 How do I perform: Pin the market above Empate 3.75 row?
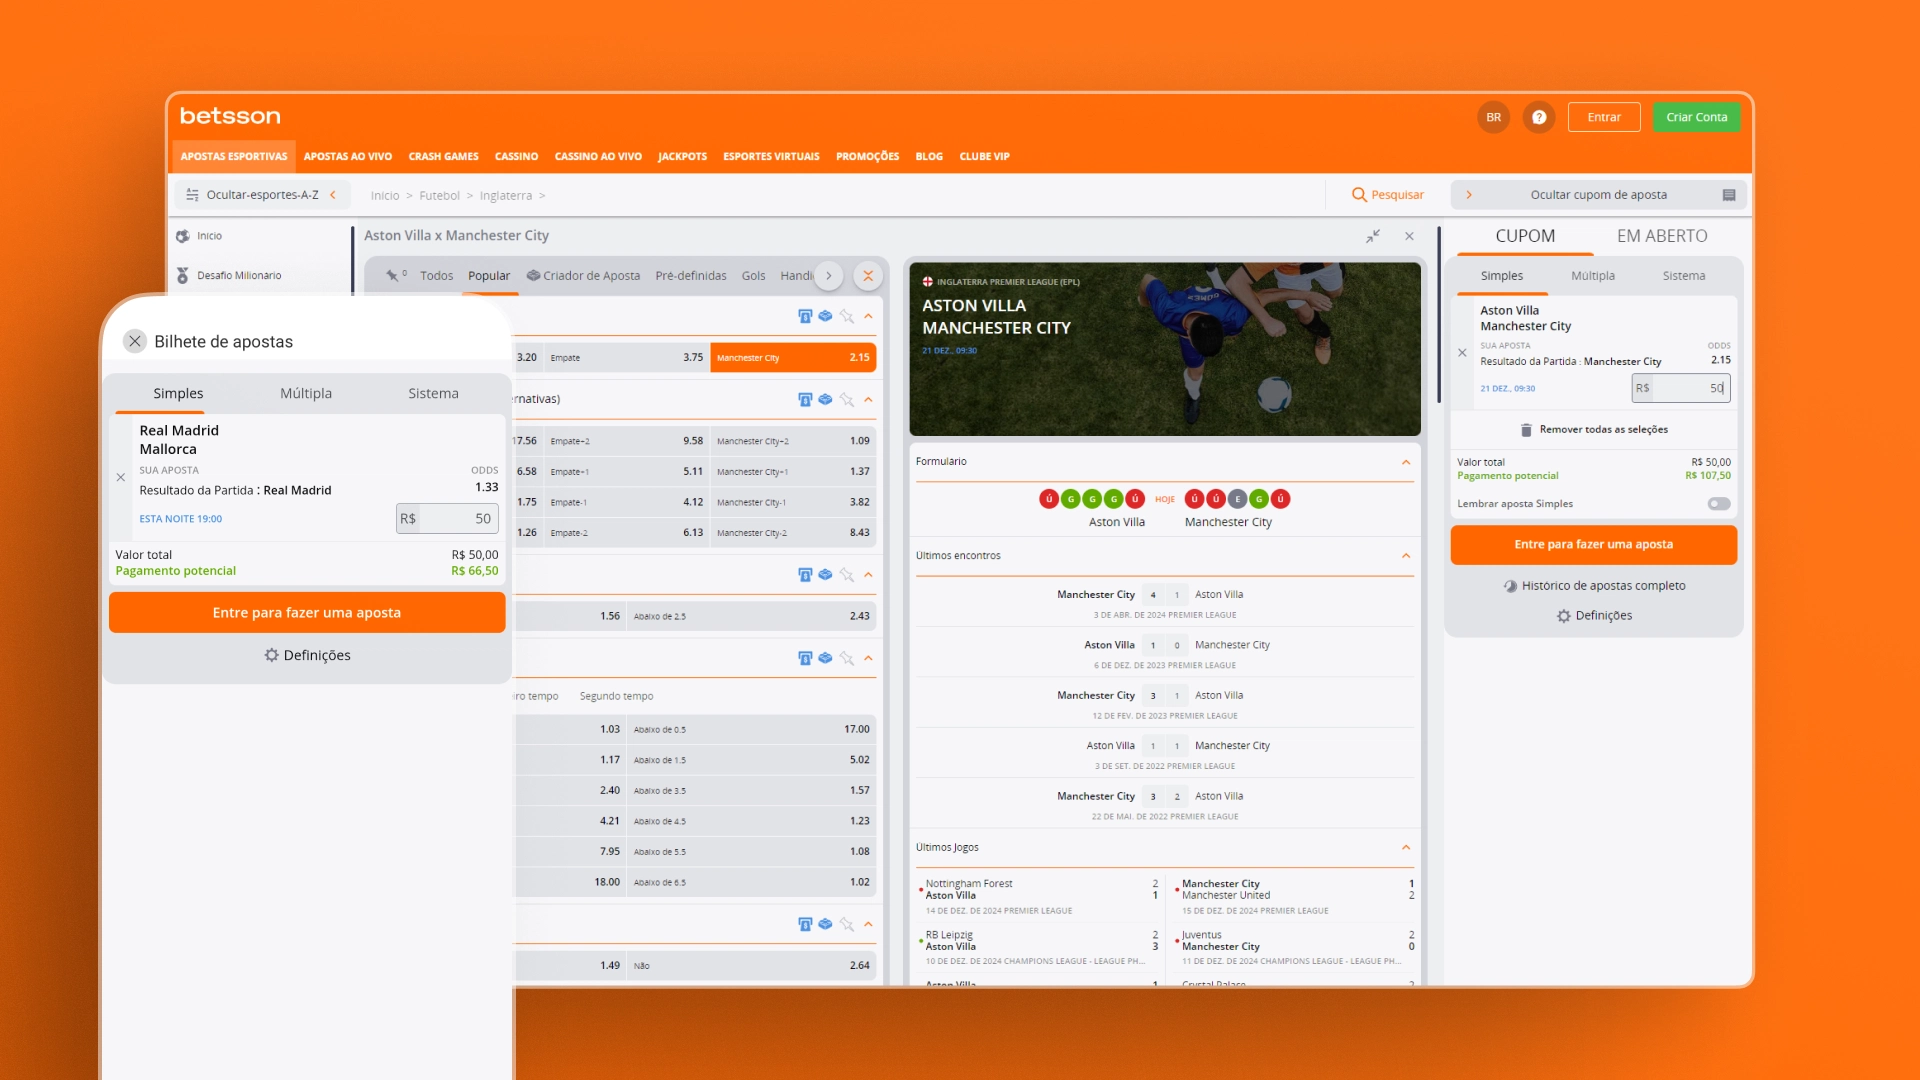[846, 316]
